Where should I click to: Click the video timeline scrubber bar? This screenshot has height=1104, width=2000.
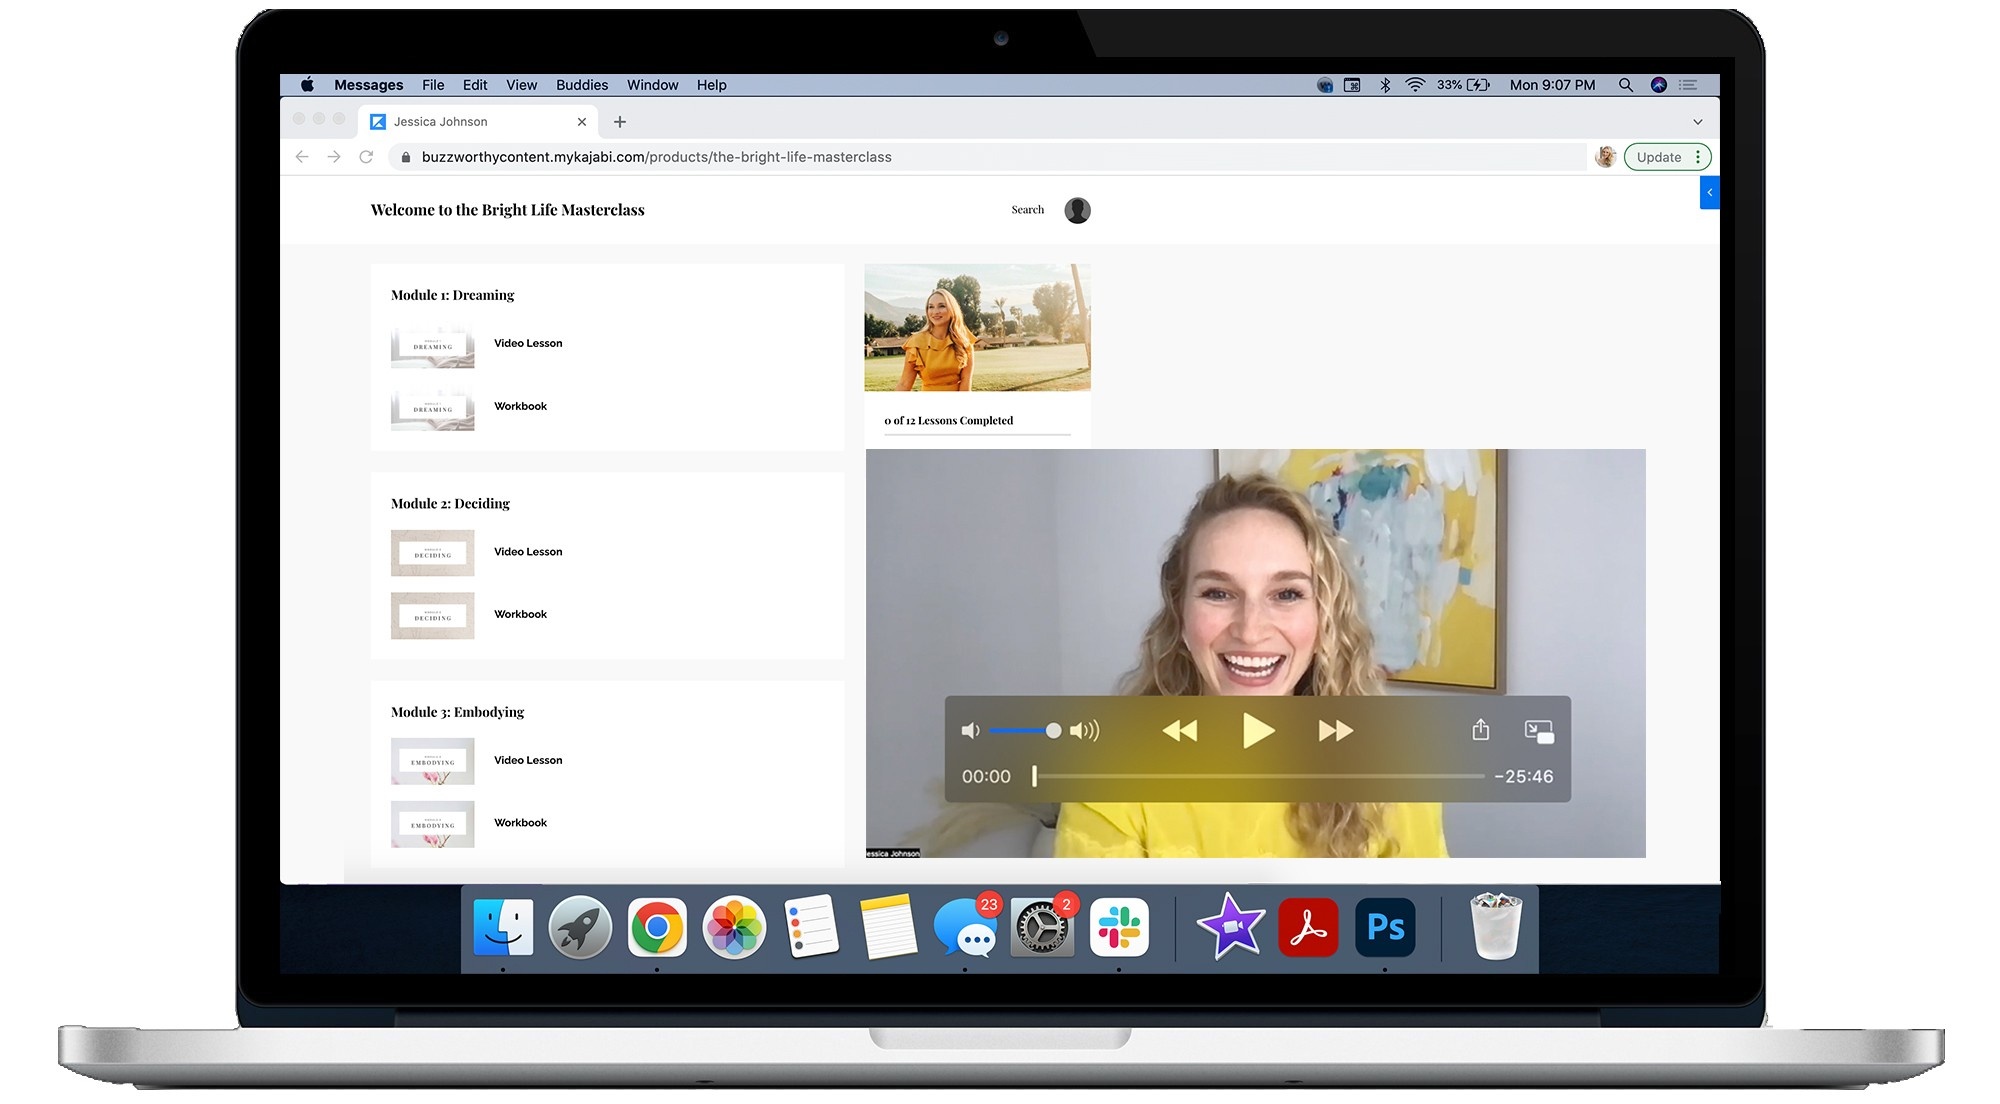[1260, 776]
